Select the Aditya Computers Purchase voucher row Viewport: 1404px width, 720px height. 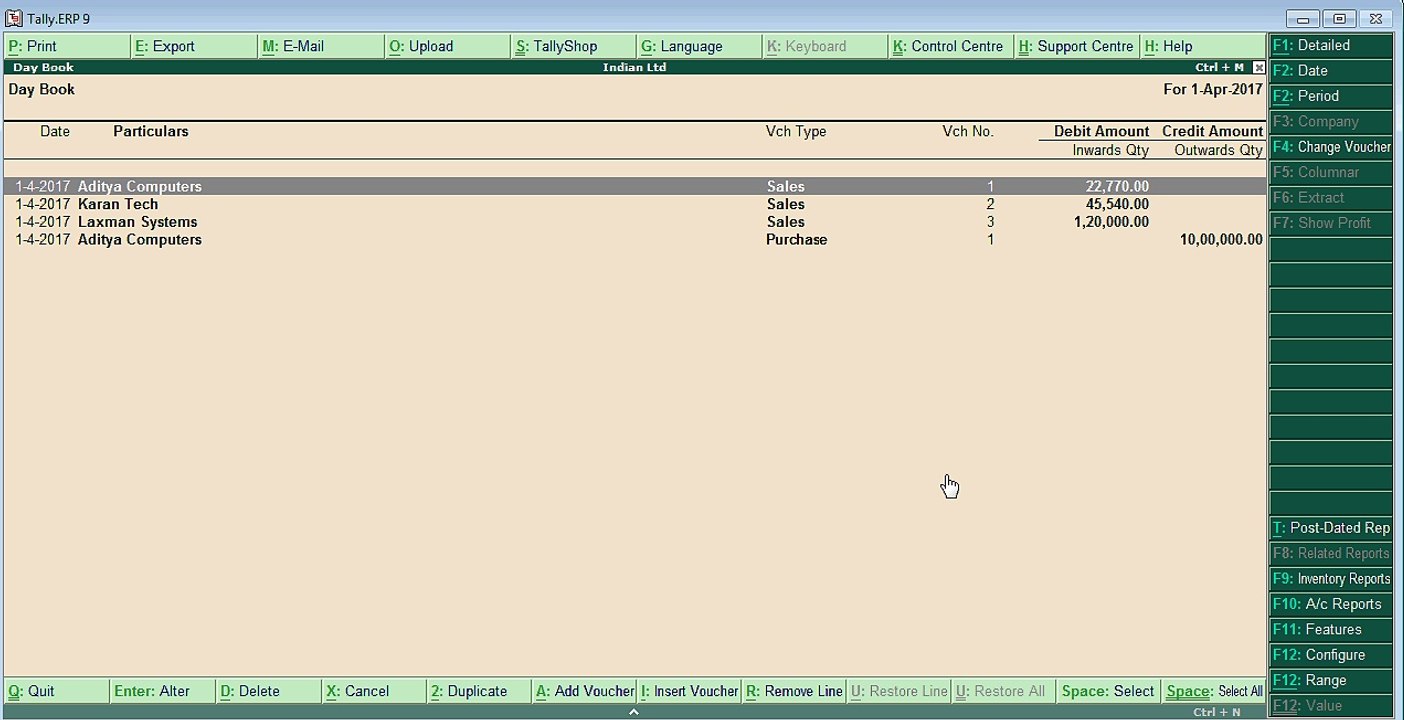pyautogui.click(x=634, y=240)
